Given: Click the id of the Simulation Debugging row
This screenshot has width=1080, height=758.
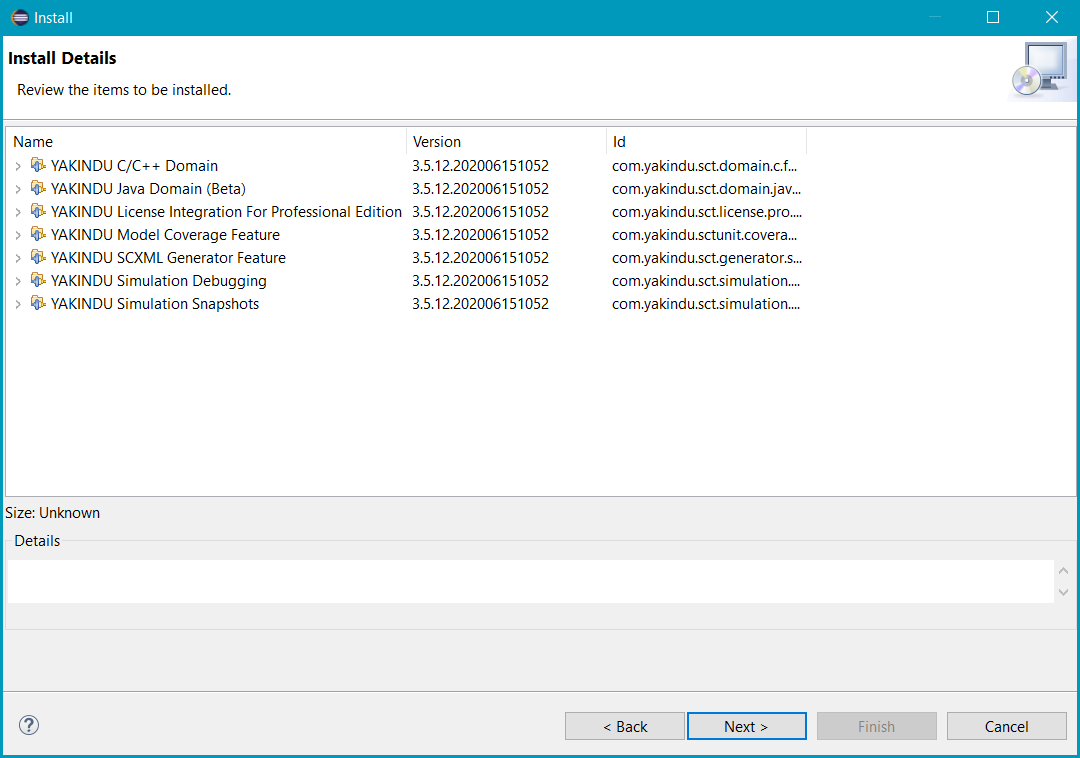Looking at the screenshot, I should (706, 281).
